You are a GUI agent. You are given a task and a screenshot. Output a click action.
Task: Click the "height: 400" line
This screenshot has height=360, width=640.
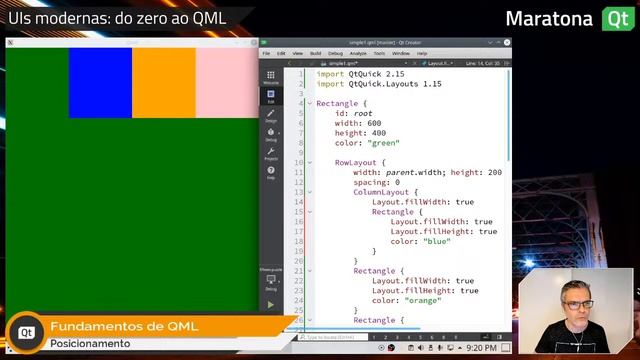pos(360,133)
